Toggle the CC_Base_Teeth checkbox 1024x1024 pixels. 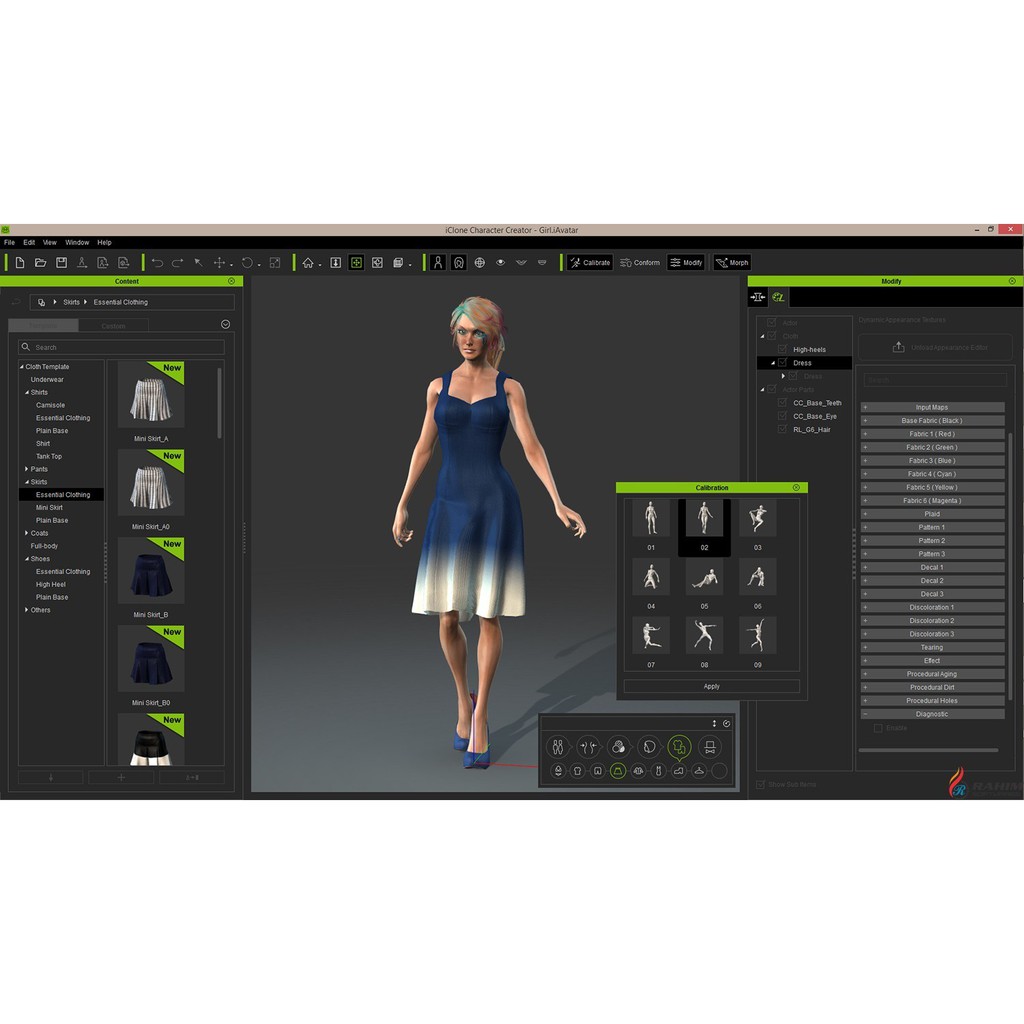coord(782,403)
